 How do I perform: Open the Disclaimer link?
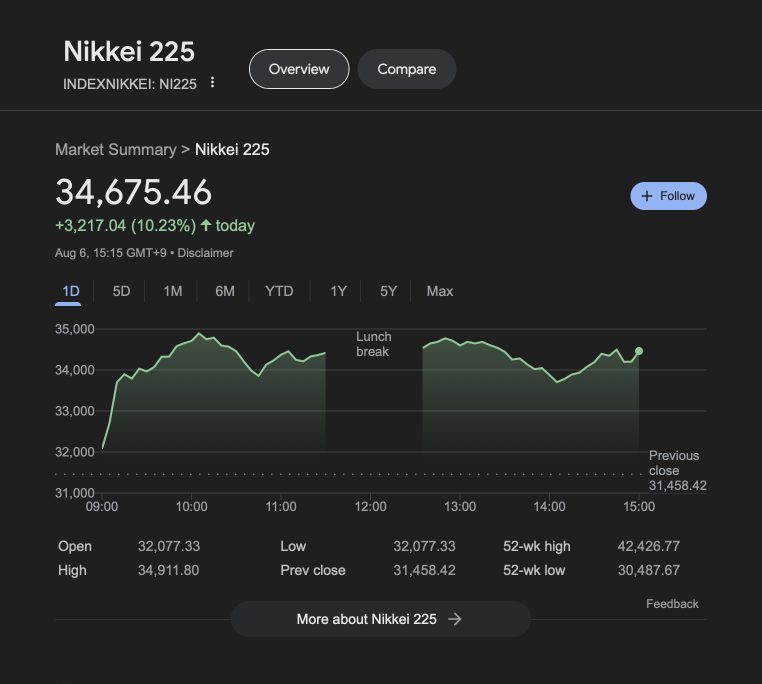205,253
